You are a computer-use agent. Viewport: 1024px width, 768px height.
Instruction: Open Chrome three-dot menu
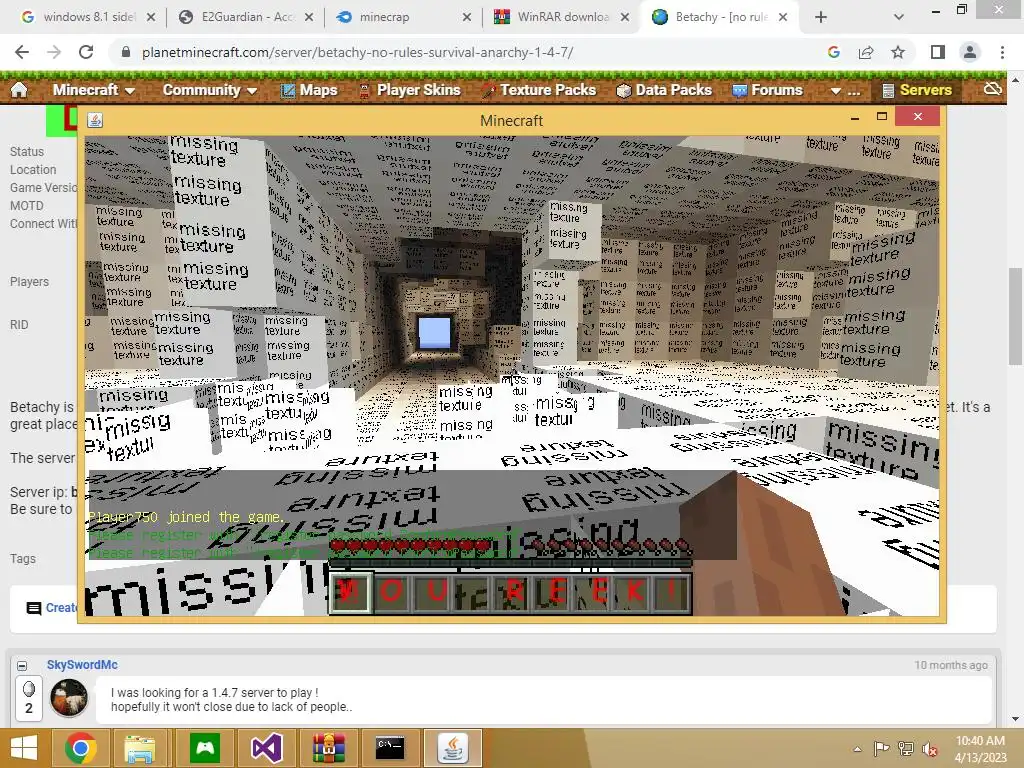click(1002, 52)
